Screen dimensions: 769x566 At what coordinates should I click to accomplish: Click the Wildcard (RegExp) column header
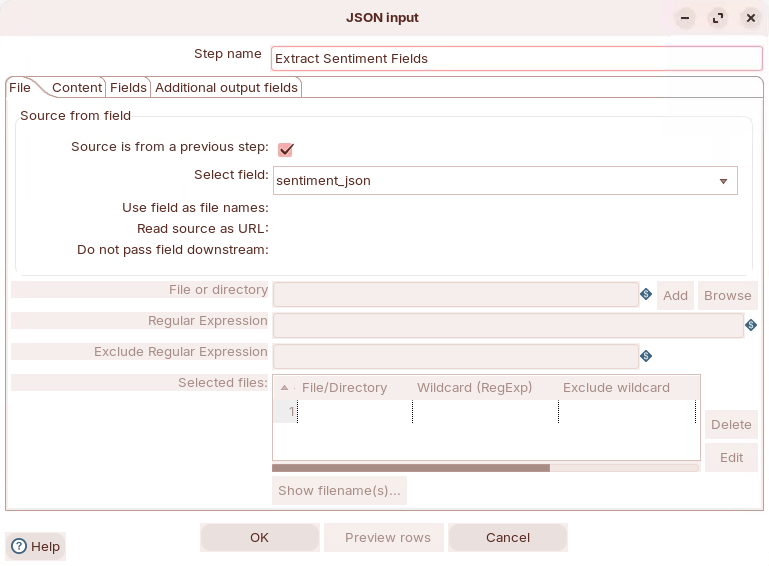pyautogui.click(x=474, y=388)
